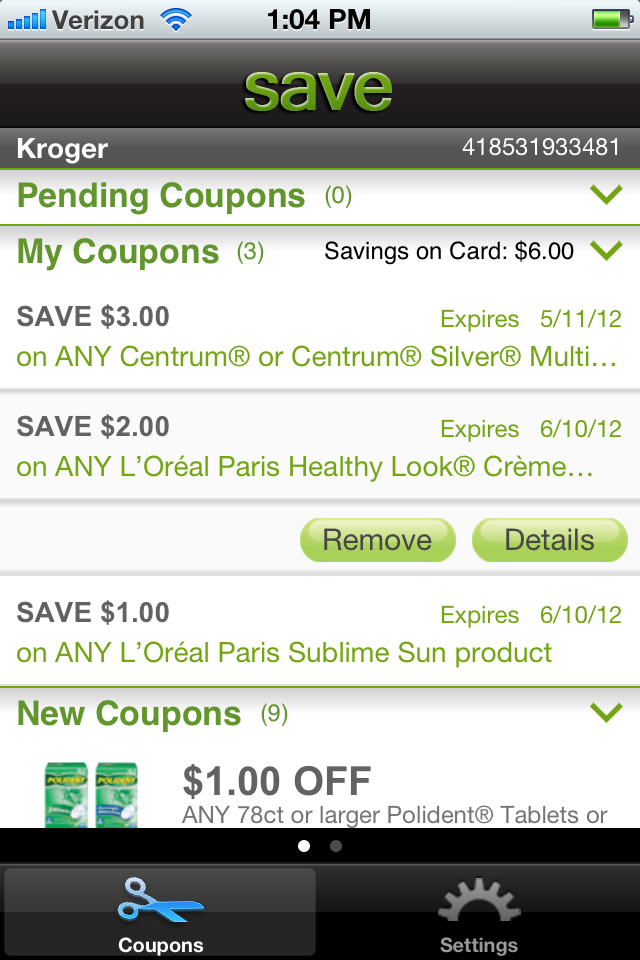The height and width of the screenshot is (960, 640).
Task: Collapse the New Coupons section chevron
Action: coord(606,712)
